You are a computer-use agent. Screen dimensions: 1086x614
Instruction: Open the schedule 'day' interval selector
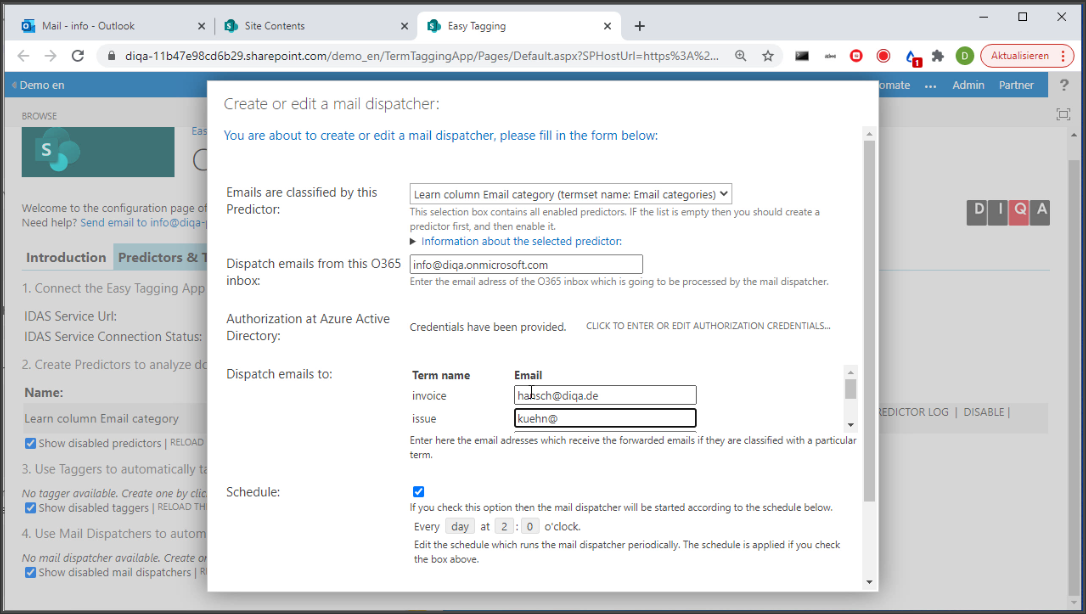click(x=459, y=526)
